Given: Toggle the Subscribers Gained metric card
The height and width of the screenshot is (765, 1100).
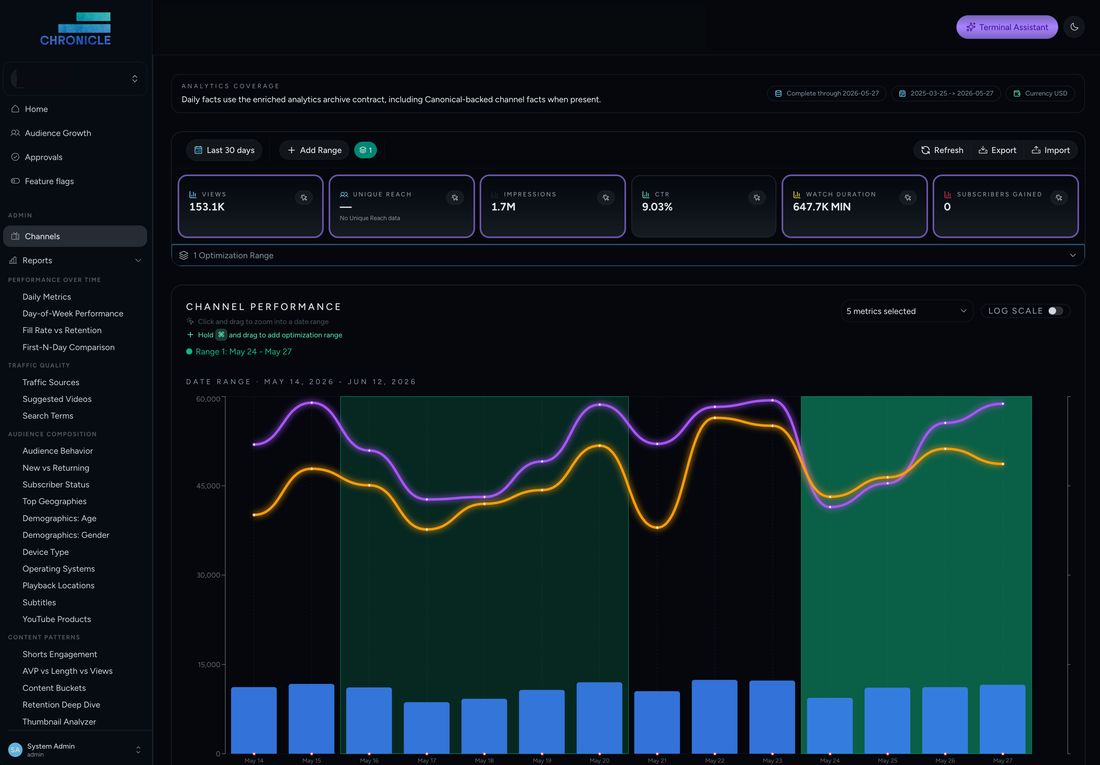Looking at the screenshot, I should tap(1005, 206).
